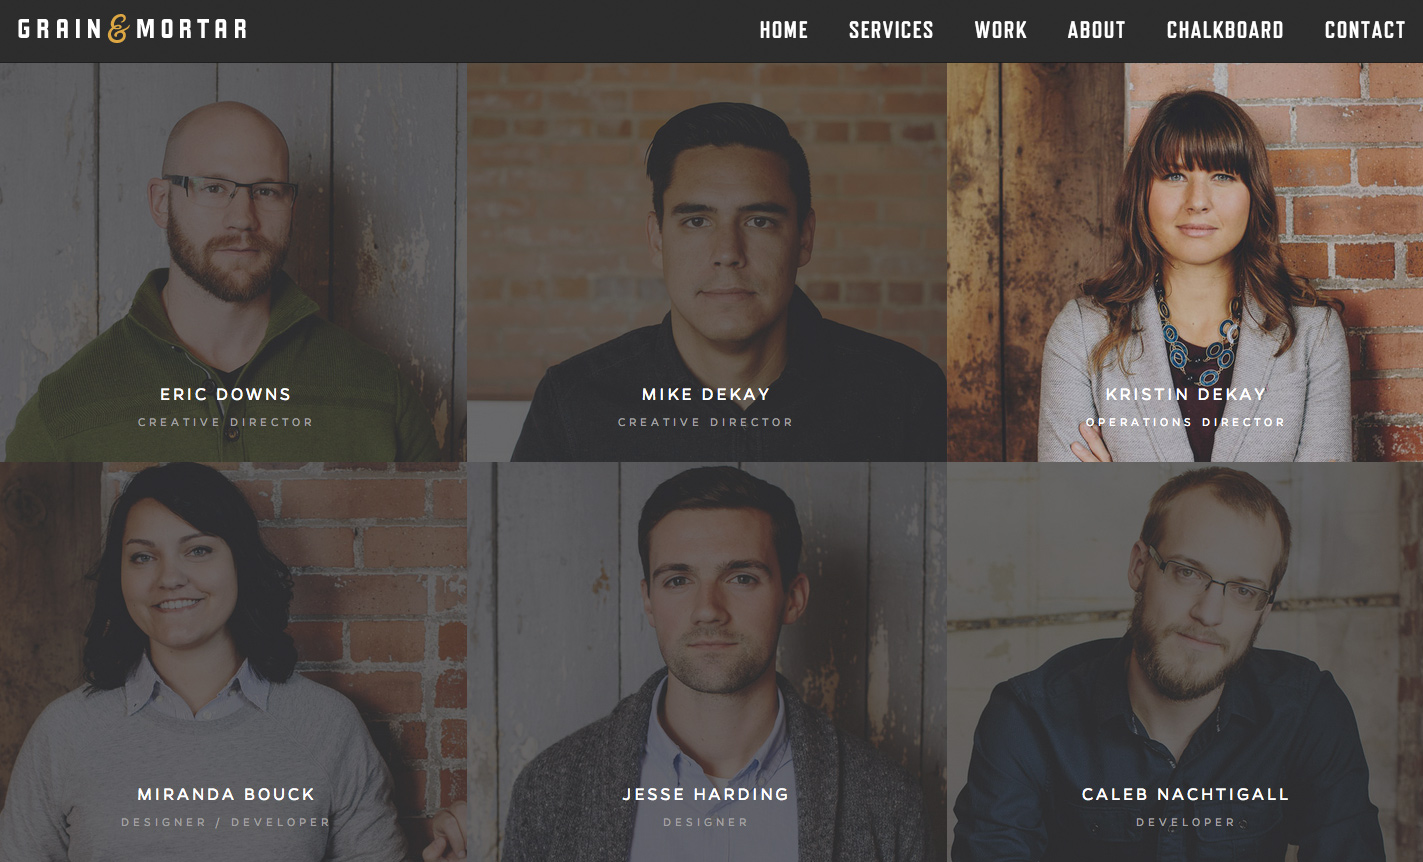Click the Grain & Mortar logo

click(x=132, y=28)
